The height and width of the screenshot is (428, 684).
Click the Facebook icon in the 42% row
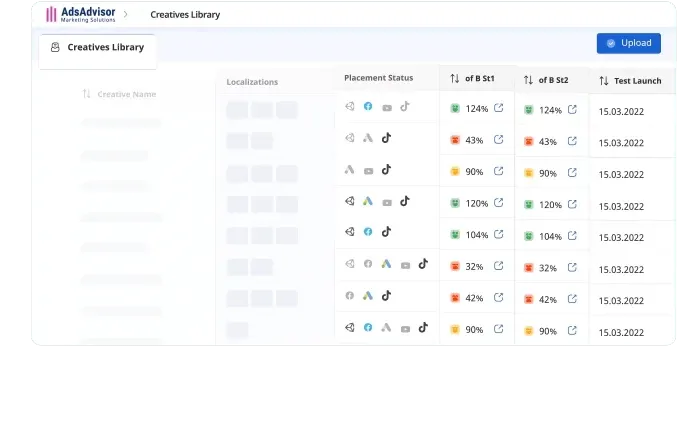click(349, 295)
